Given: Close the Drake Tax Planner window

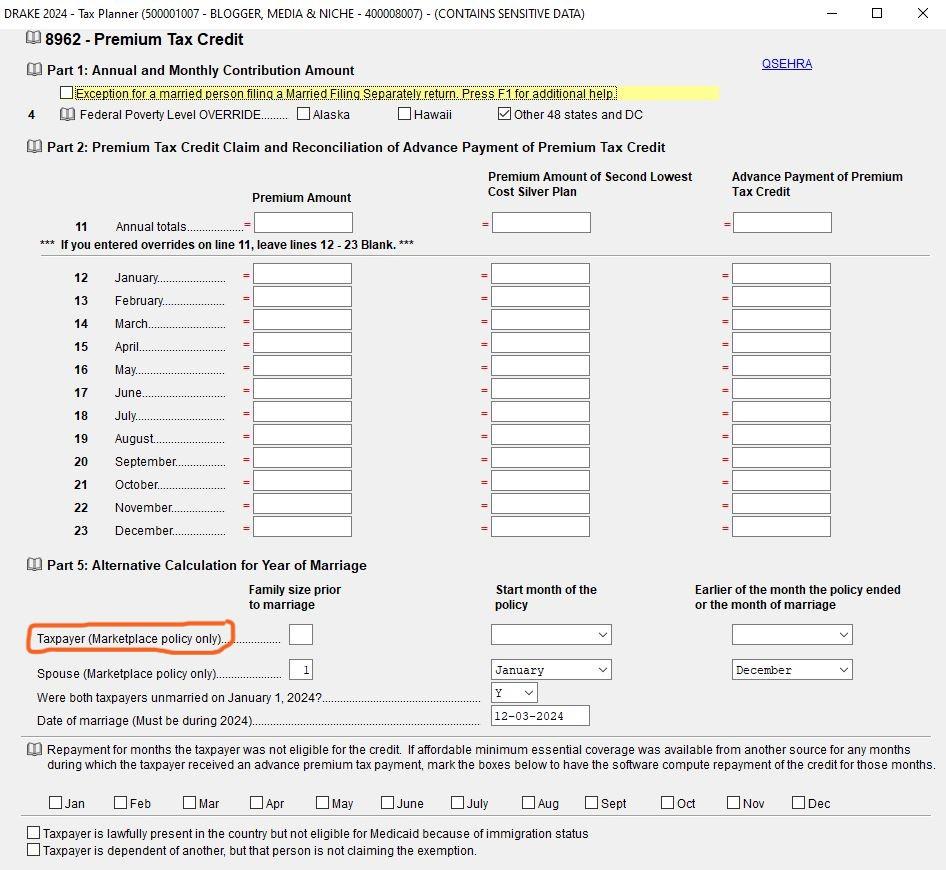Looking at the screenshot, I should pos(922,13).
